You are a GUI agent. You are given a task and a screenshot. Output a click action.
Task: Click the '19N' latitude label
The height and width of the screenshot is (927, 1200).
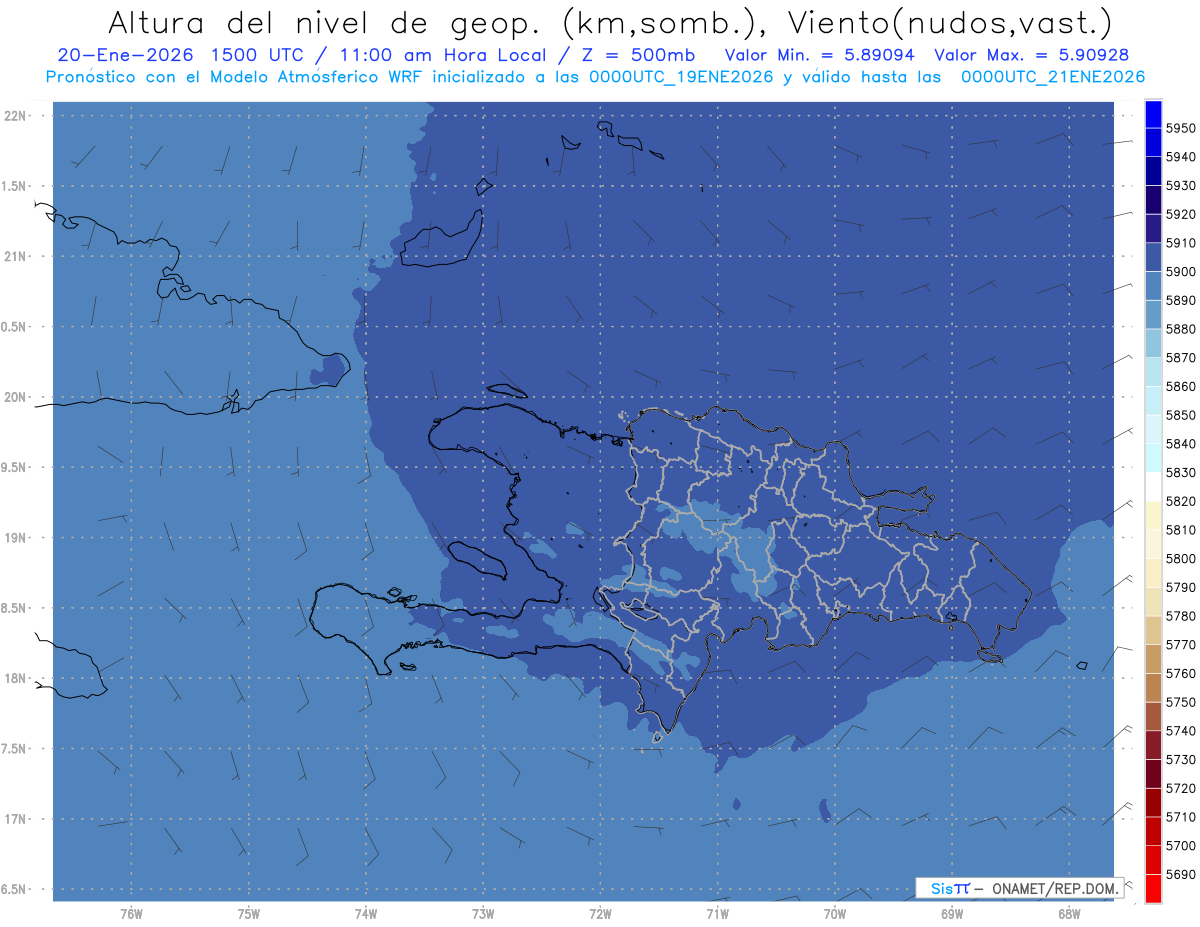pos(14,537)
